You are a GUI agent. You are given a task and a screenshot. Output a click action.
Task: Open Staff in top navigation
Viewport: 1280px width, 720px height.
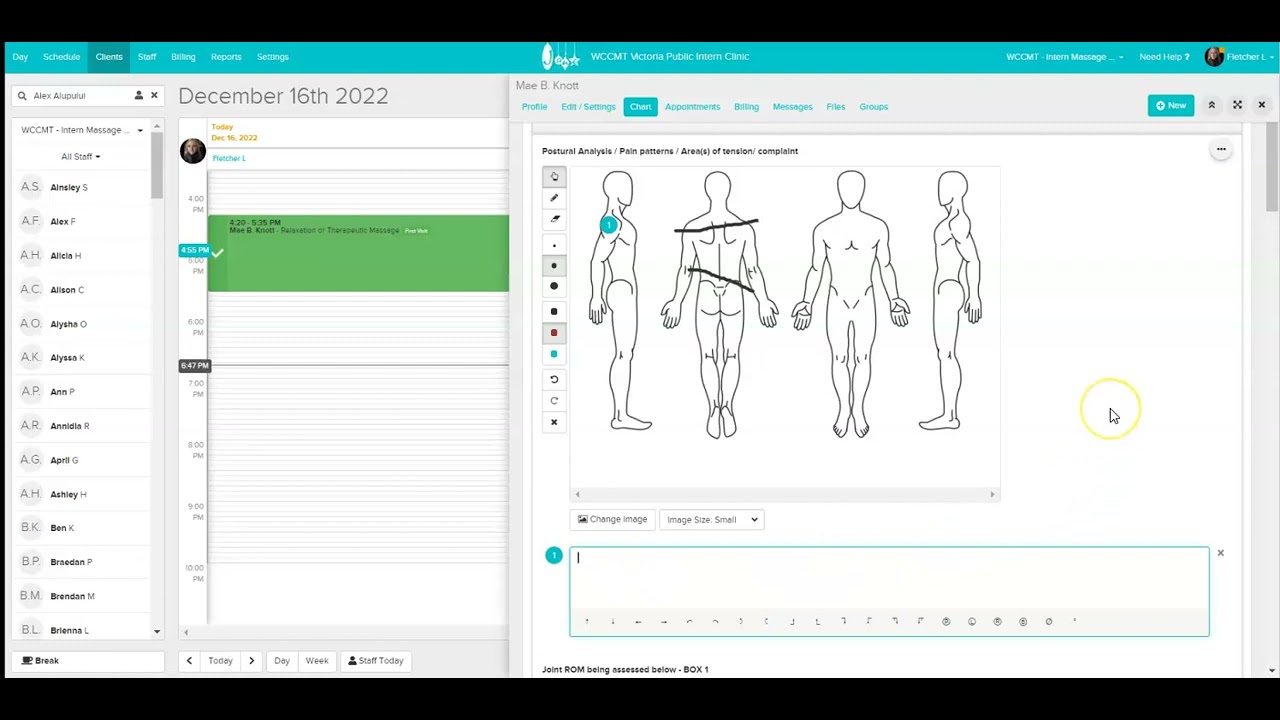147,57
